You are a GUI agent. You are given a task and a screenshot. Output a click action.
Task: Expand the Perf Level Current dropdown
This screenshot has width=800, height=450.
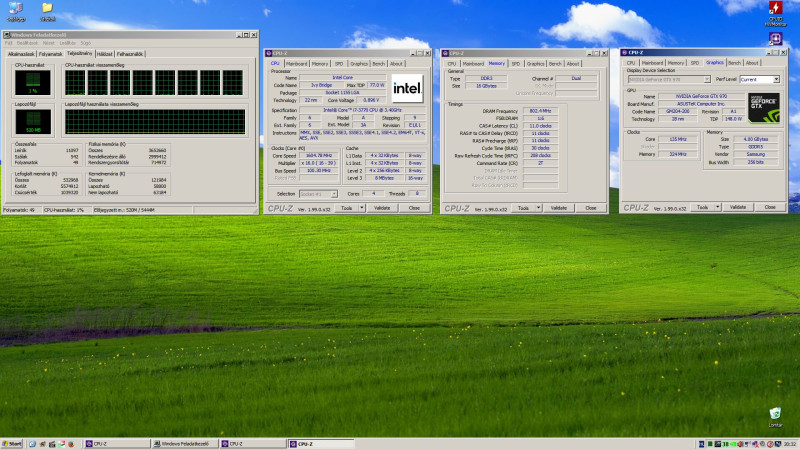click(776, 80)
